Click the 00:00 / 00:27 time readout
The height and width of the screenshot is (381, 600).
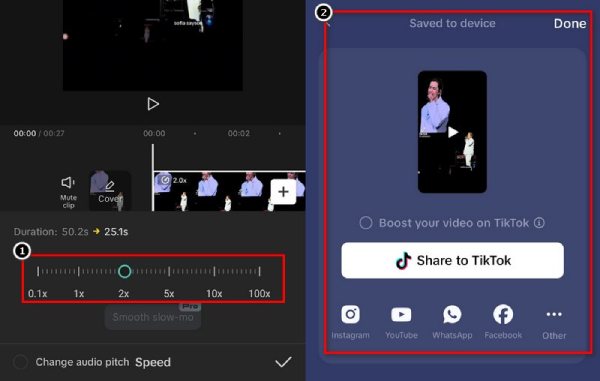pos(39,133)
